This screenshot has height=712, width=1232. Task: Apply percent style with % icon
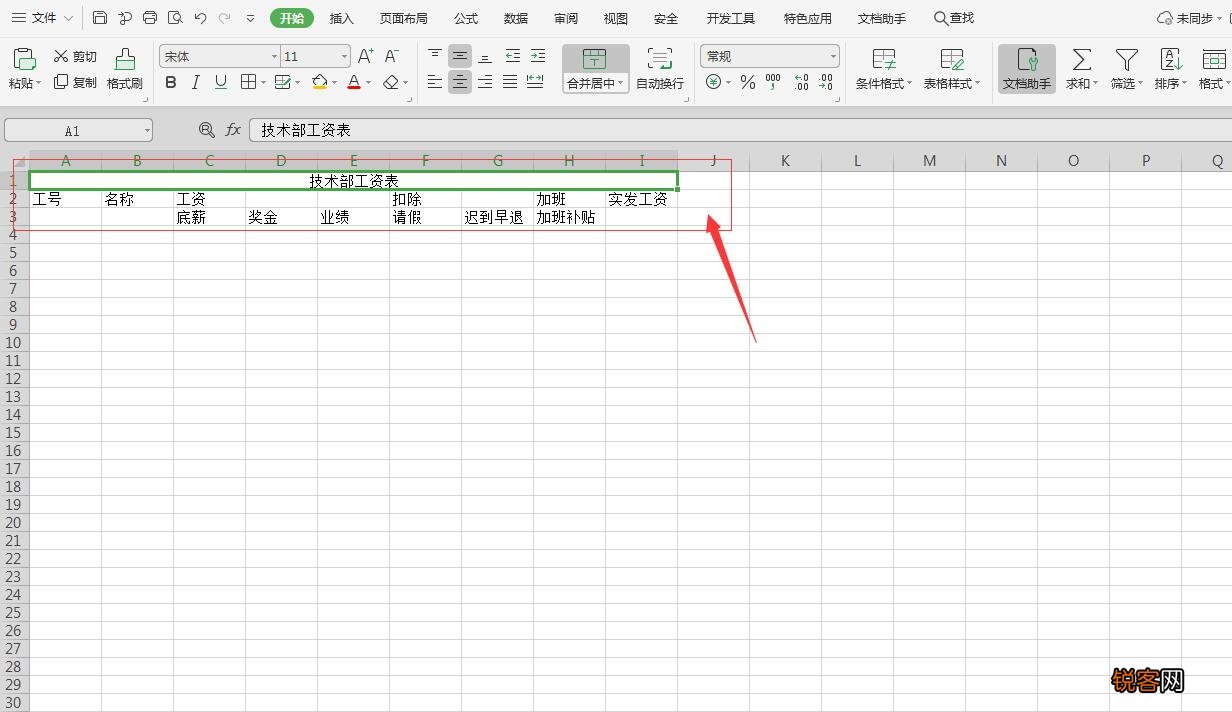click(x=748, y=83)
